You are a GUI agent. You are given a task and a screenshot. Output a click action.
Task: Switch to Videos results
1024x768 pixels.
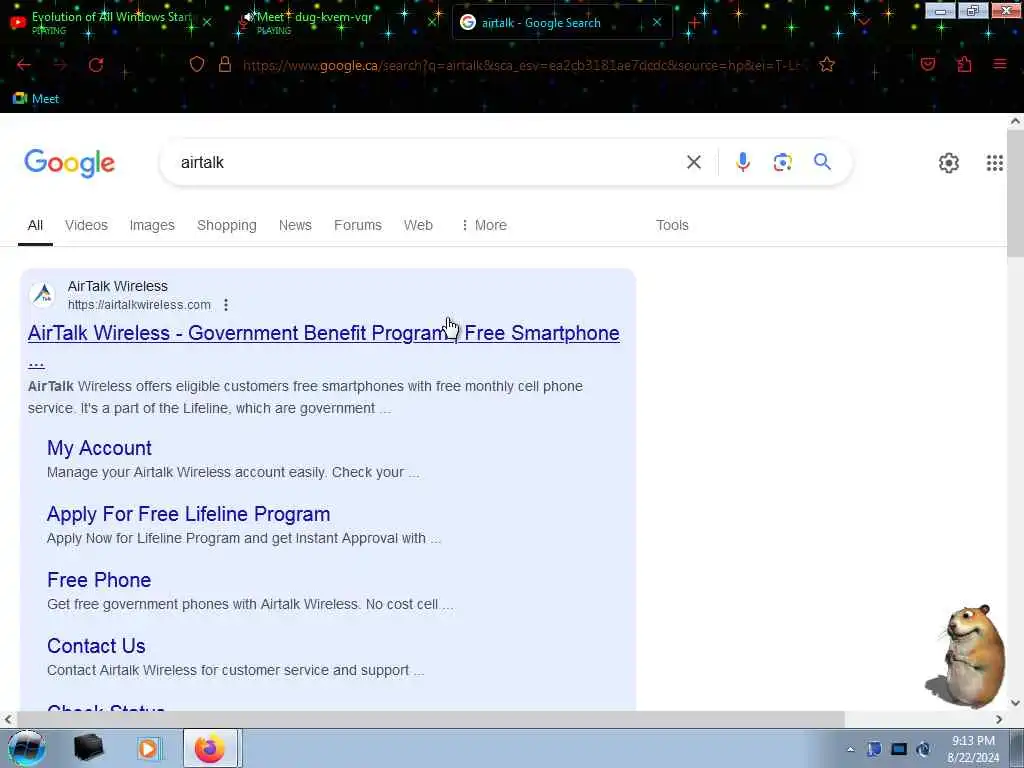(86, 225)
